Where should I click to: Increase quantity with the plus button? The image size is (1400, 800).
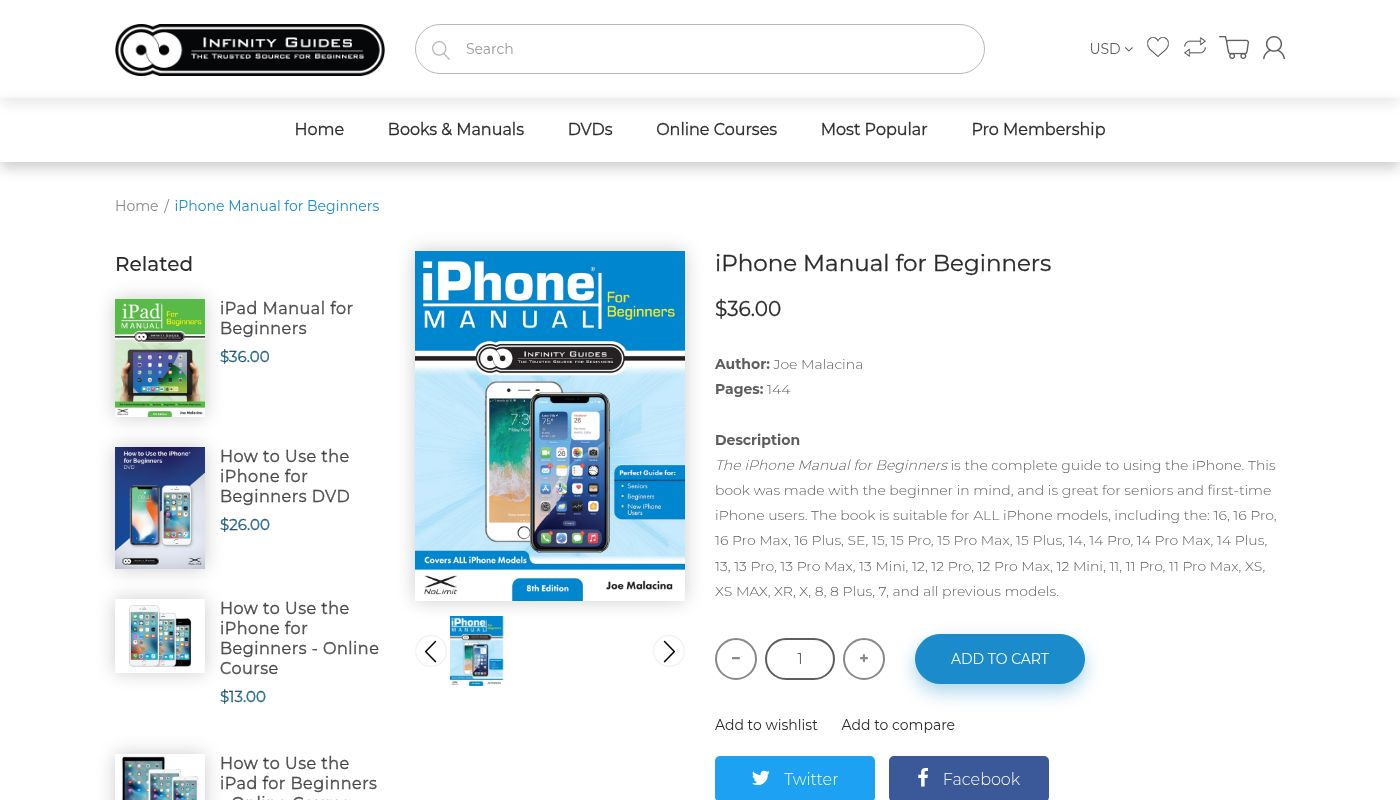pyautogui.click(x=864, y=659)
